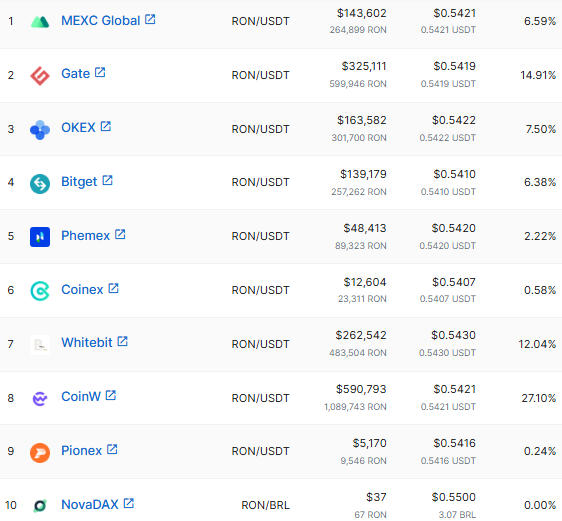Open the Gate exchange link
Screen dimensions: 562x521
[76, 74]
